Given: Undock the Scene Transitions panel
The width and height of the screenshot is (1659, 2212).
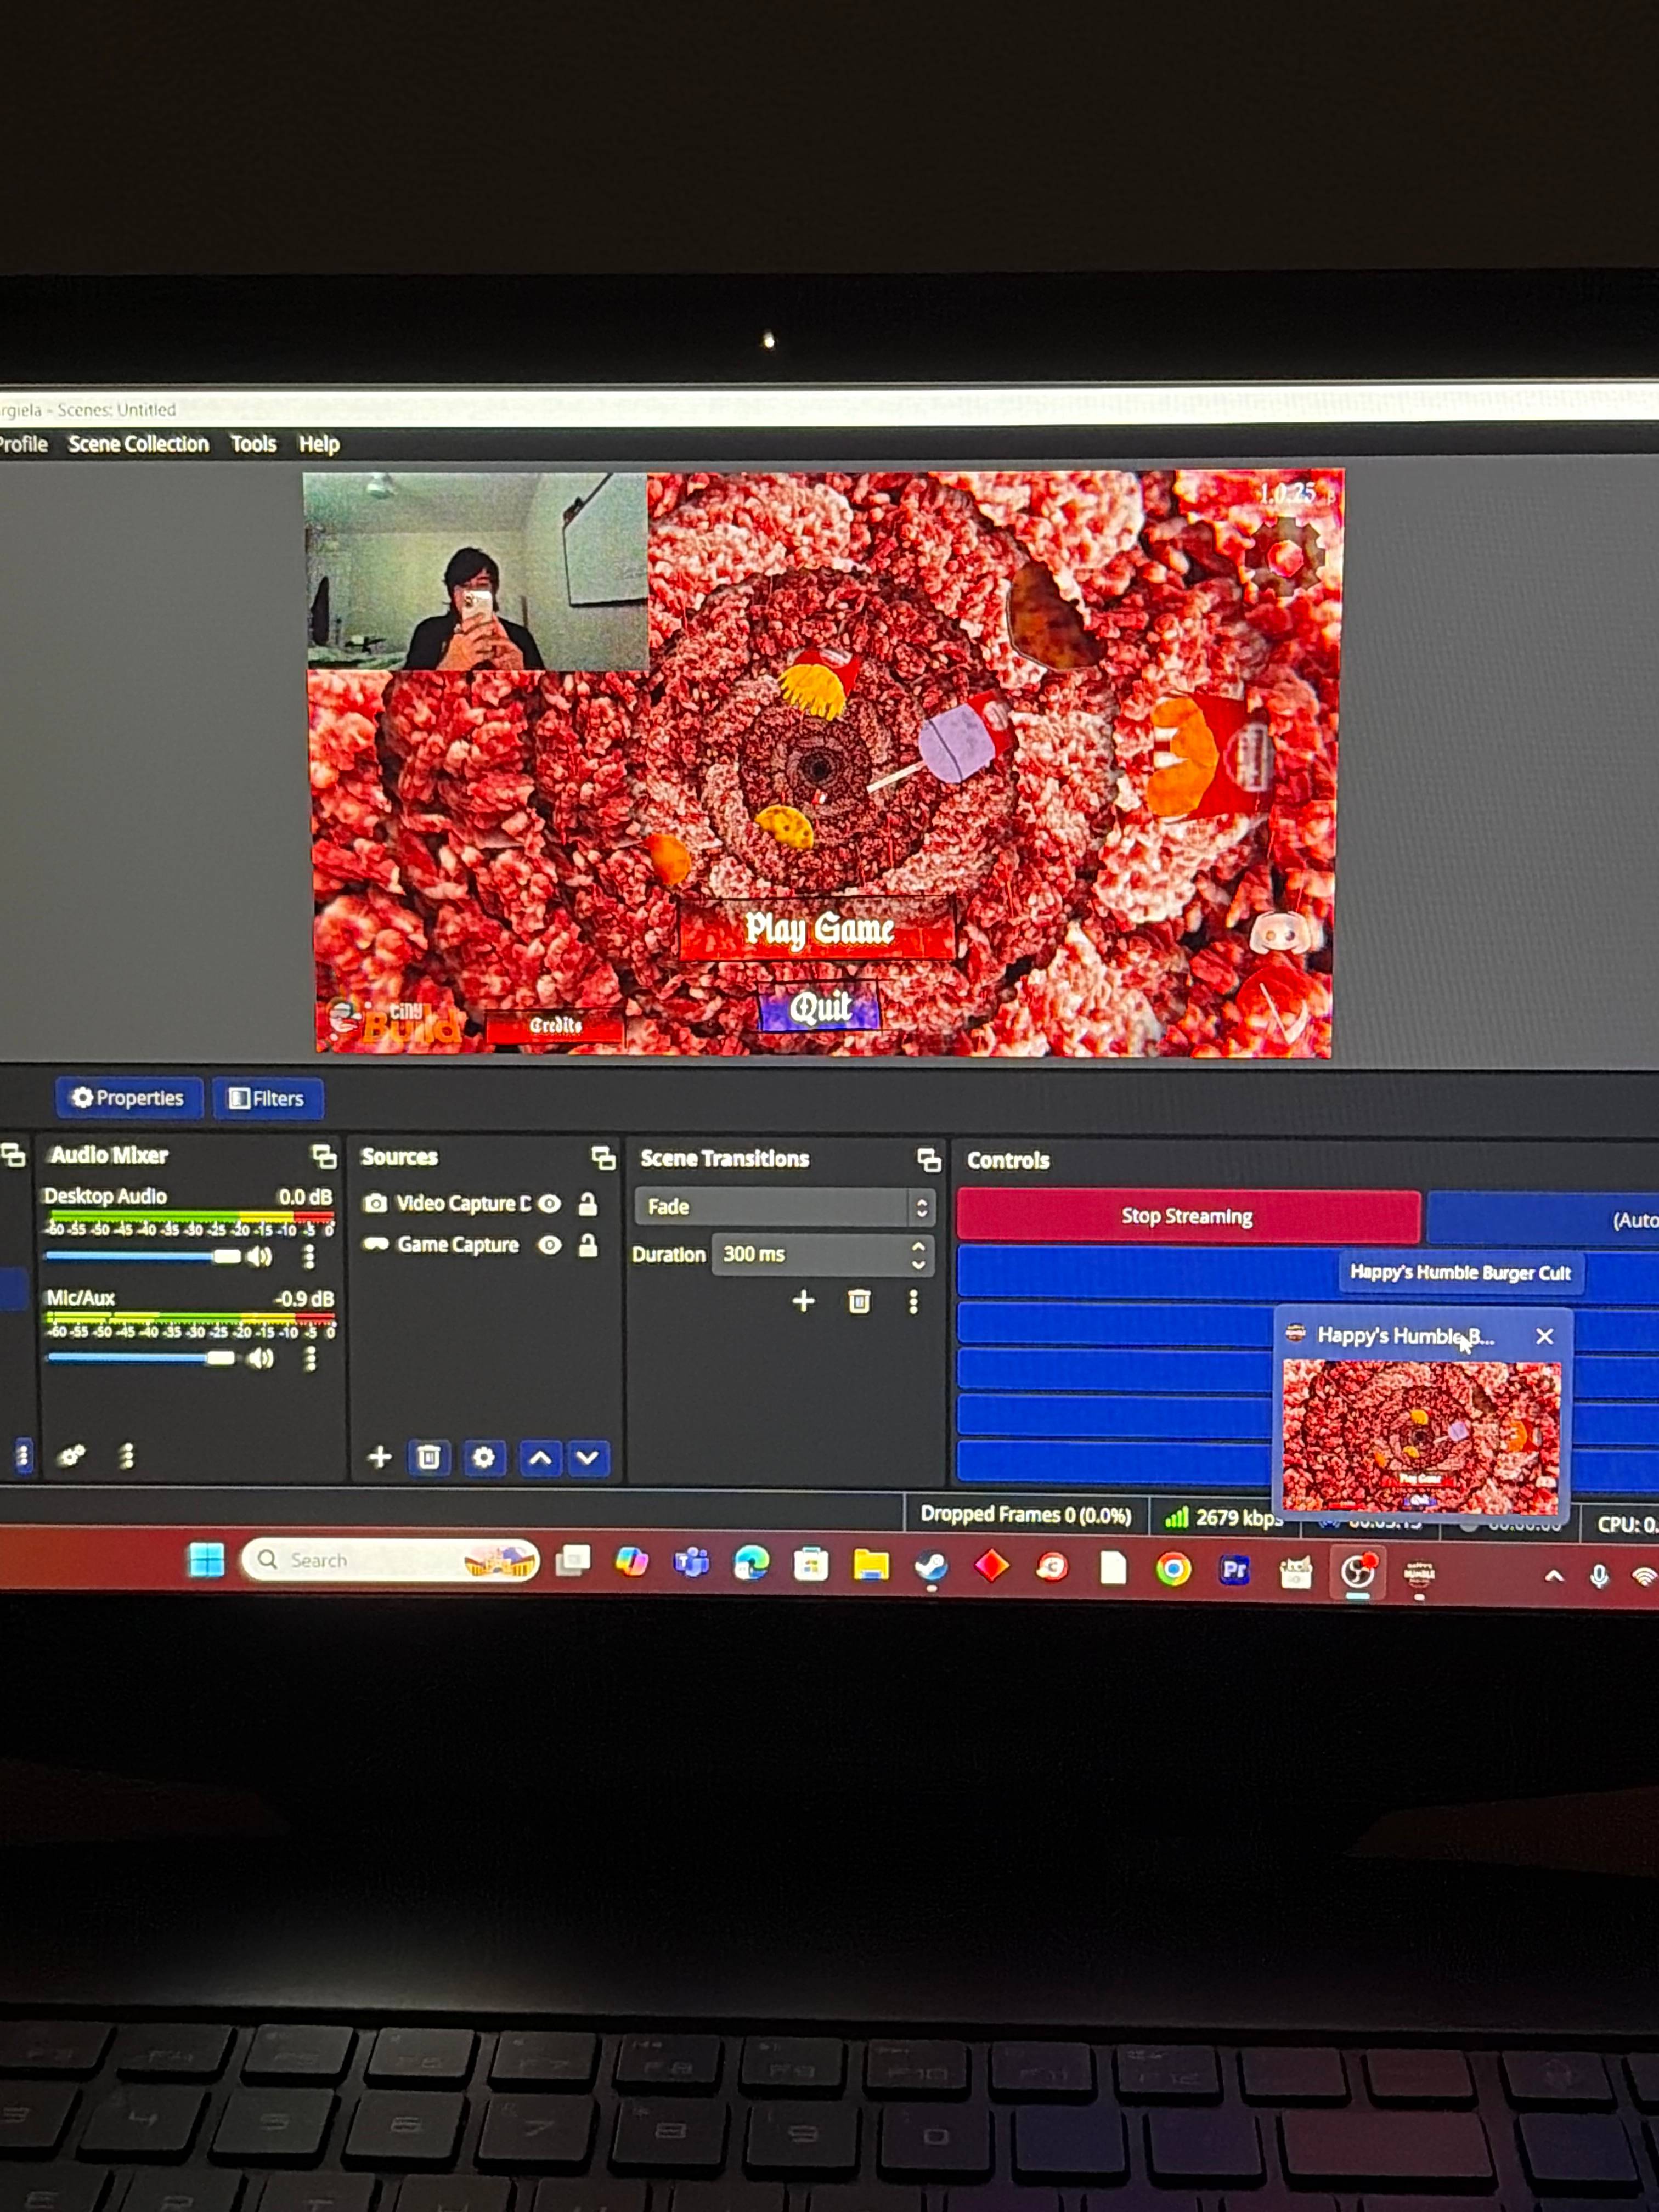Looking at the screenshot, I should click(929, 1160).
